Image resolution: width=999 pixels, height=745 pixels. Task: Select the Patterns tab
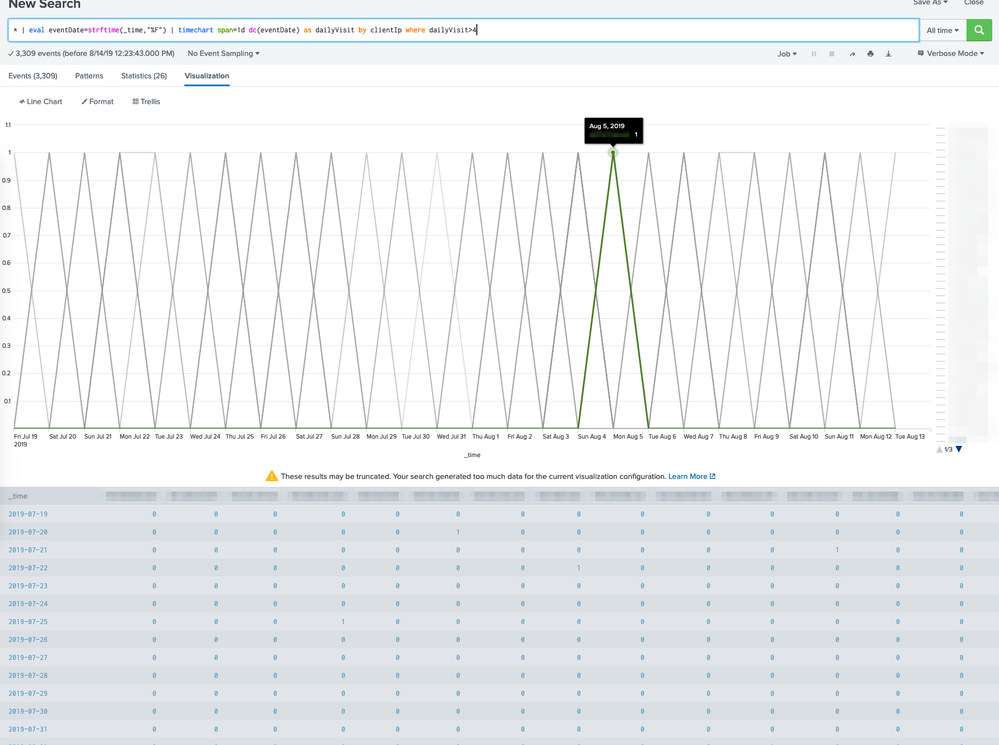[89, 76]
